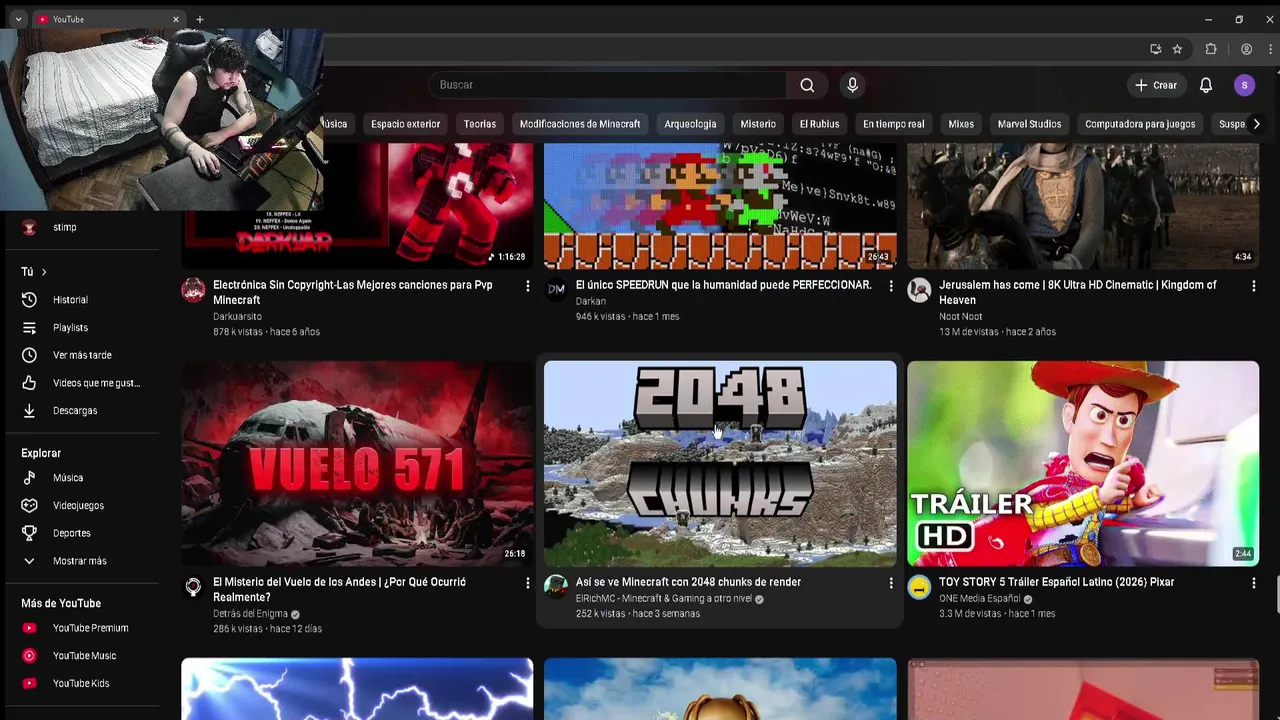Play the Mario speedrun thumbnail

(x=720, y=206)
